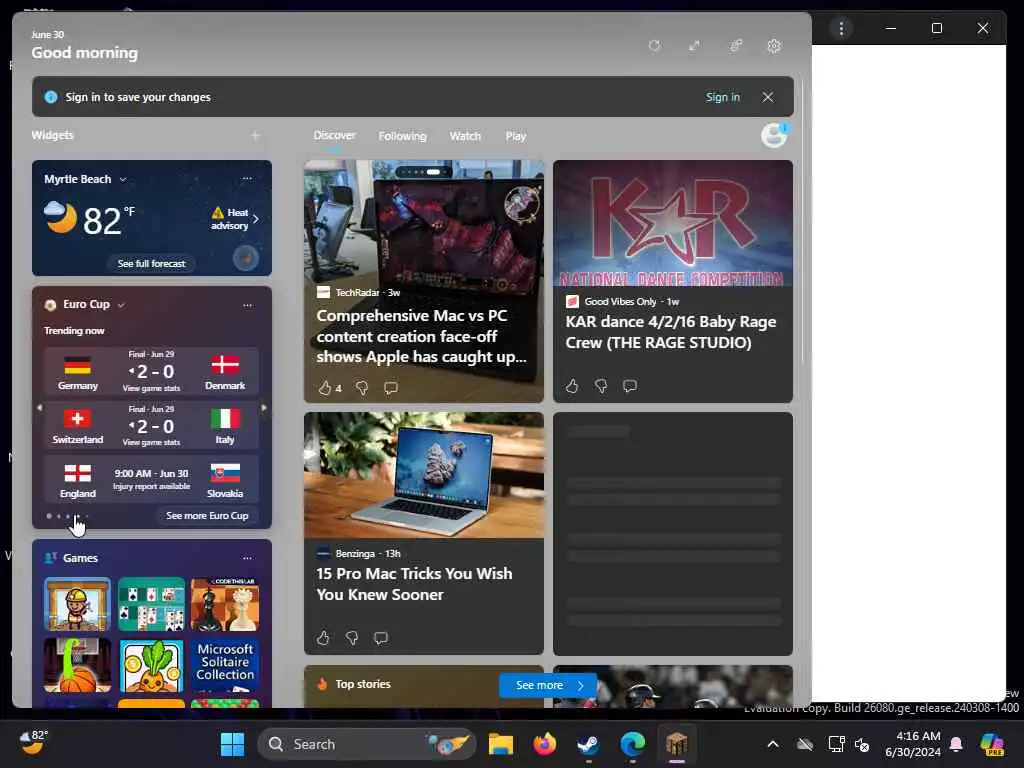This screenshot has width=1024, height=768.
Task: Click the Sign in link
Action: pyautogui.click(x=722, y=97)
